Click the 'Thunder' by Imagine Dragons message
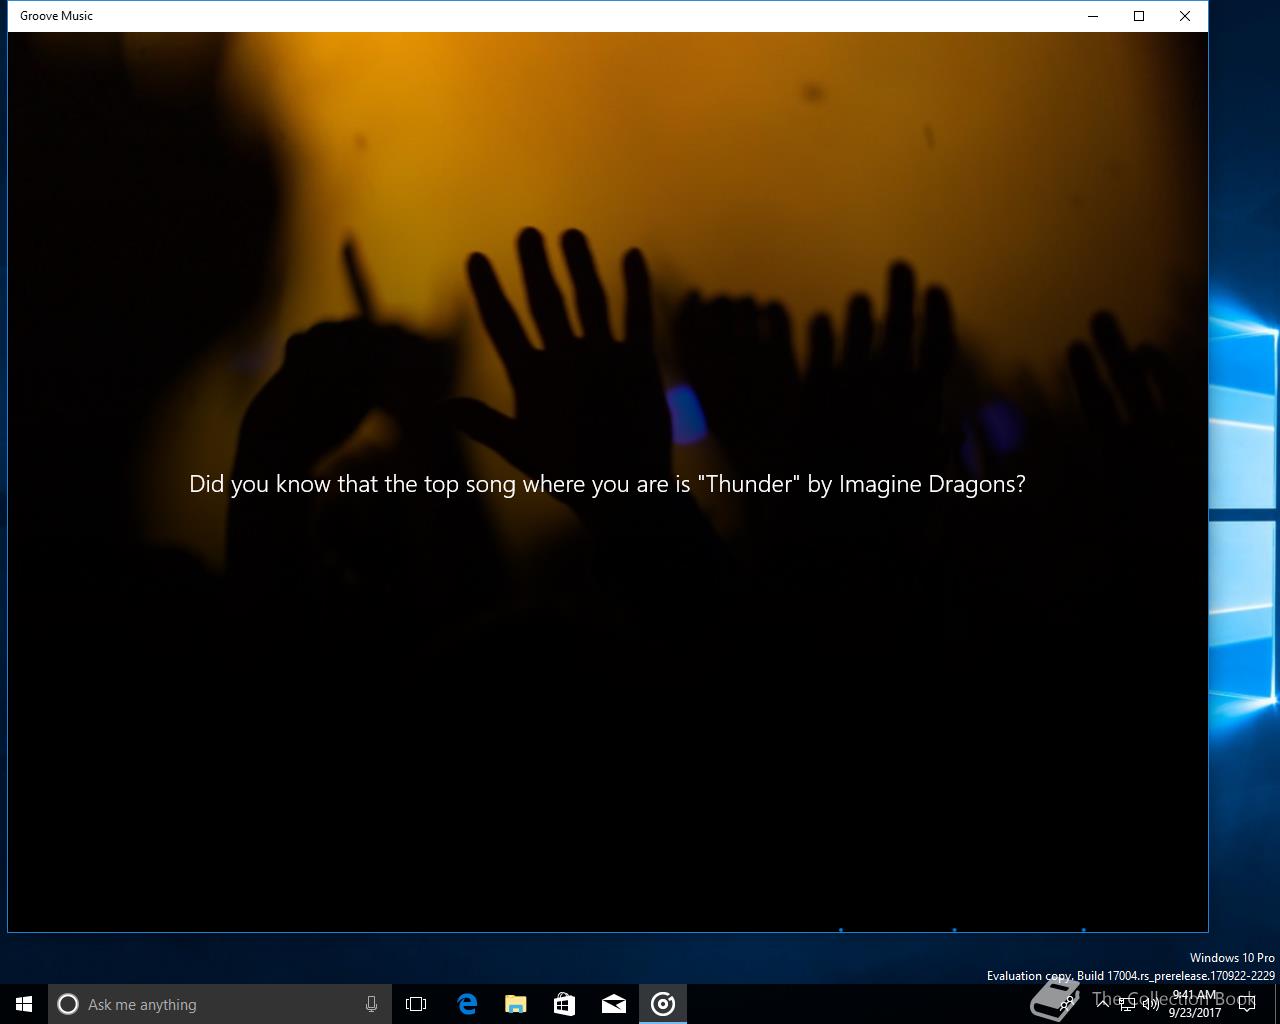Viewport: 1280px width, 1024px height. [x=607, y=484]
